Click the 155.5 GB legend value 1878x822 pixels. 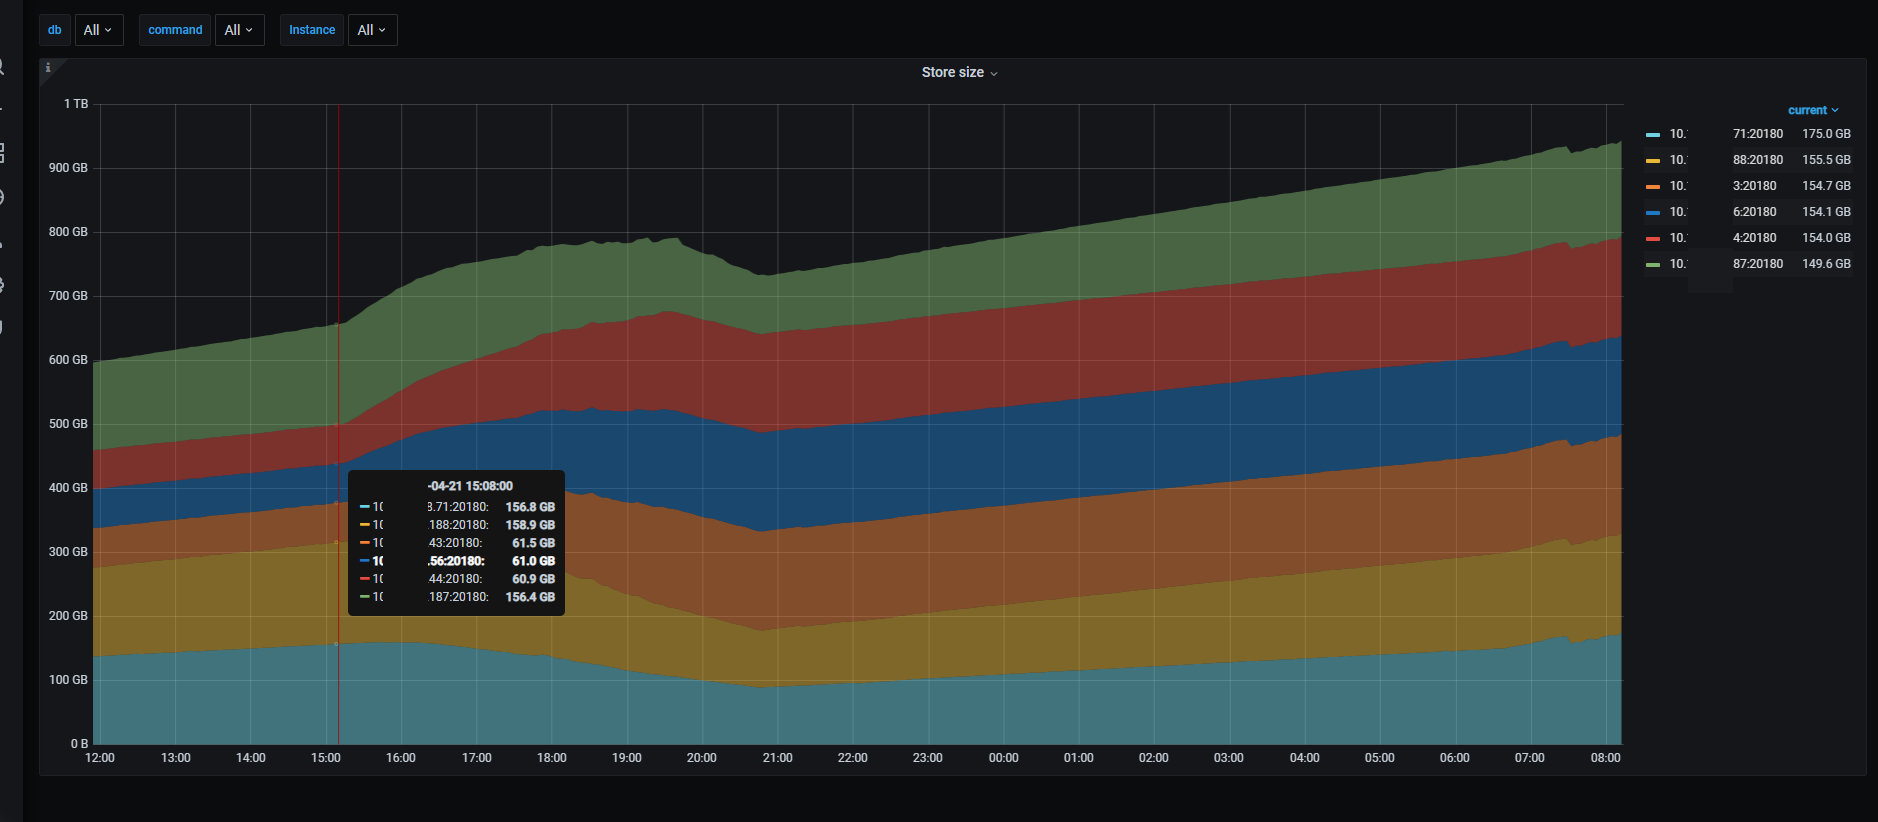[x=1826, y=160]
